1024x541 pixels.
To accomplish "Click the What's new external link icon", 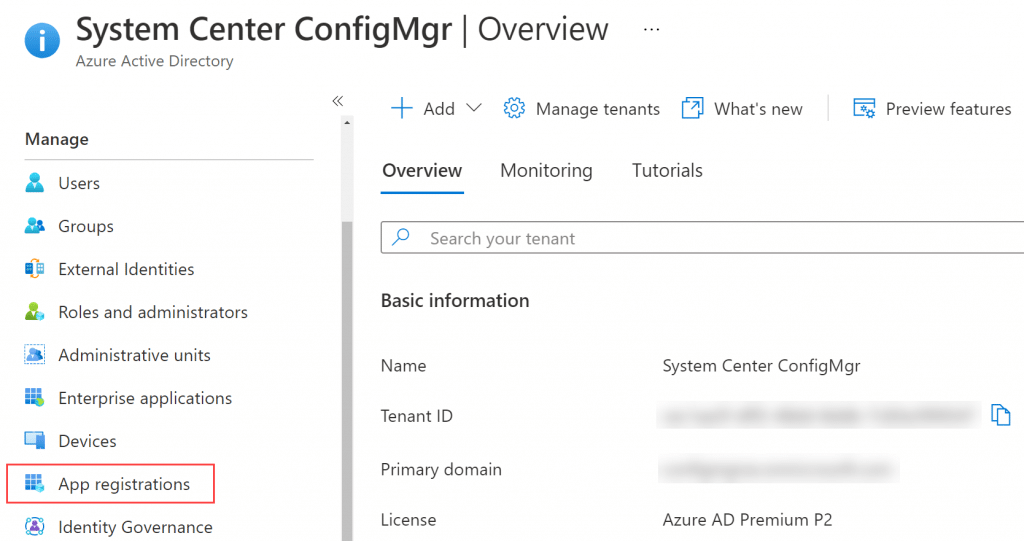I will coord(692,108).
